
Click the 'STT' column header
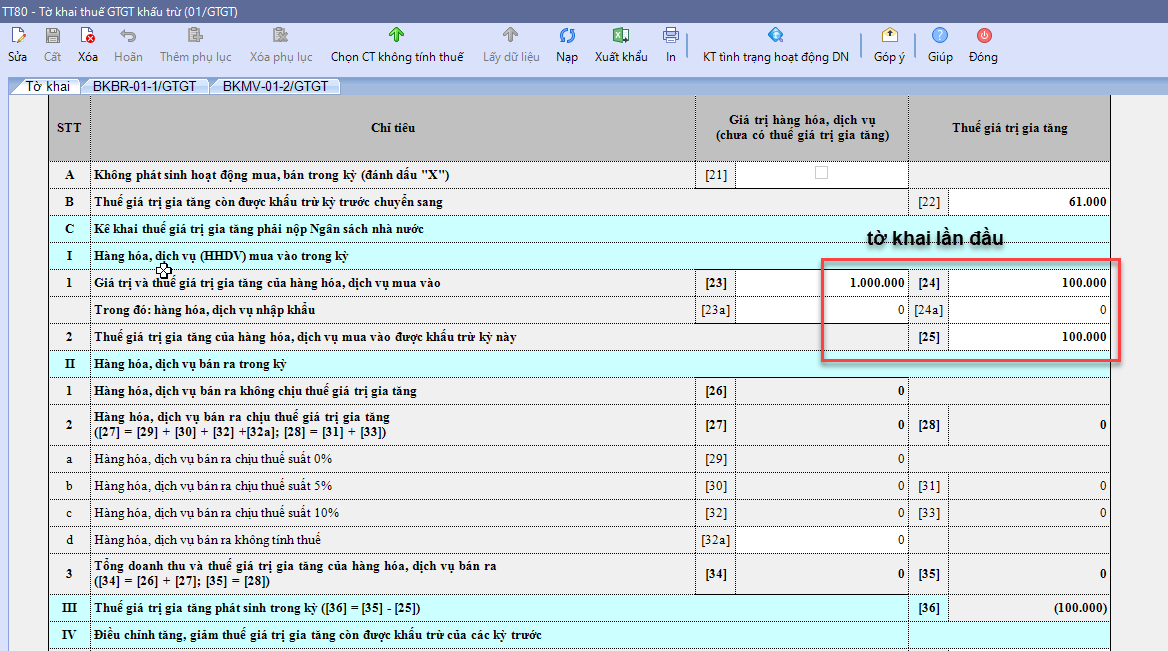pyautogui.click(x=69, y=128)
